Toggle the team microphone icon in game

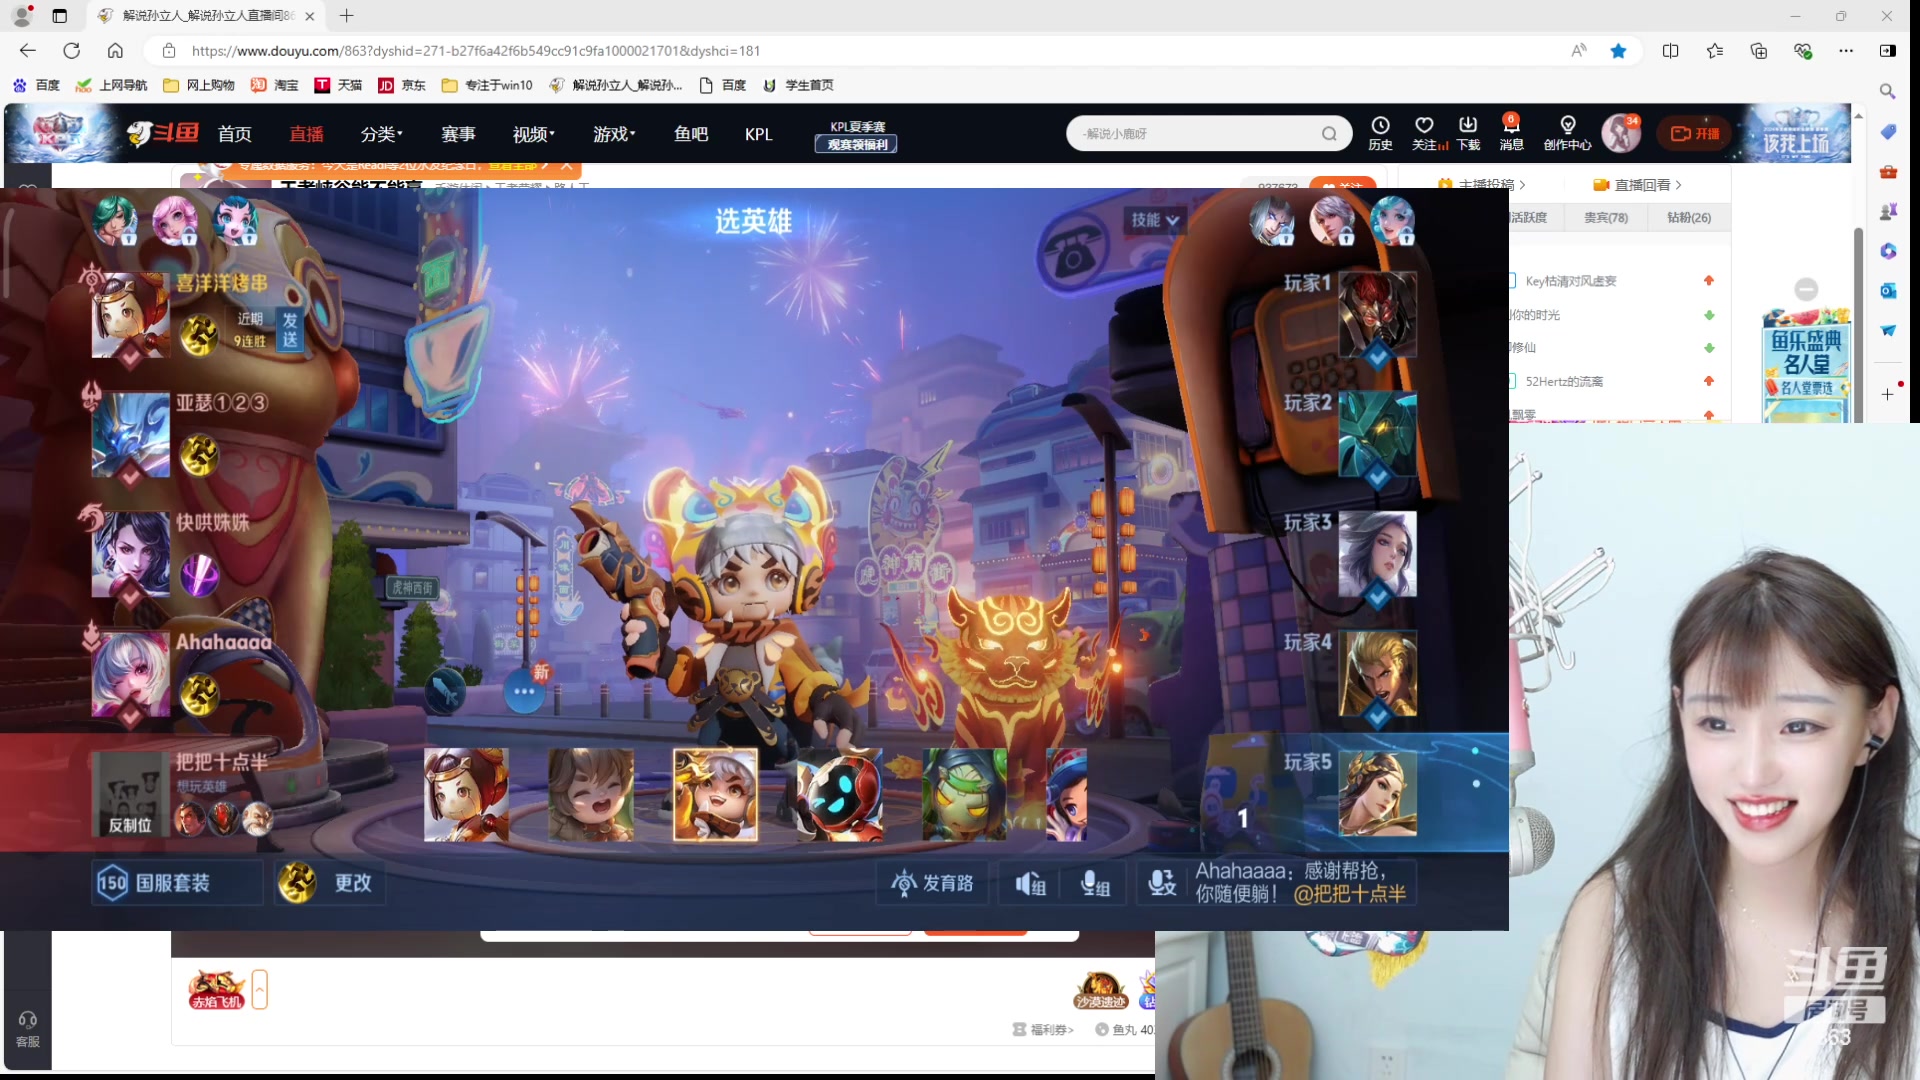pos(1095,883)
